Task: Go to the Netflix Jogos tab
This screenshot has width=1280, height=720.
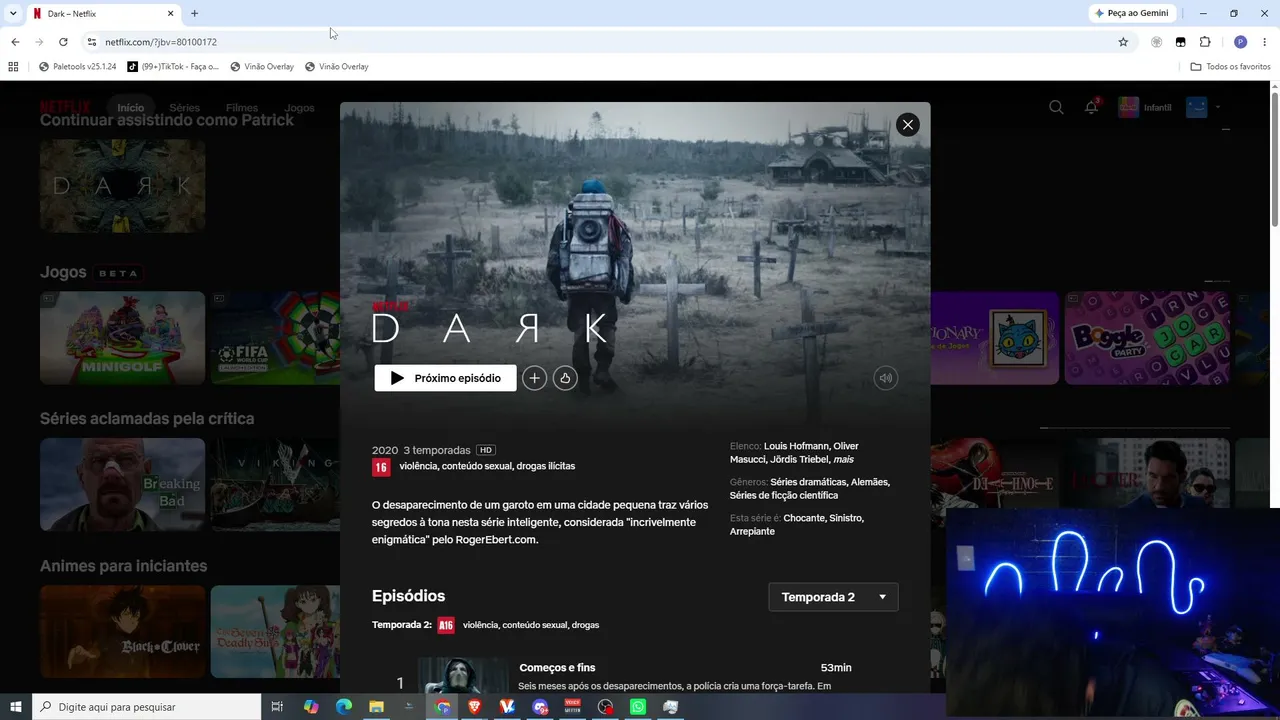Action: coord(299,108)
